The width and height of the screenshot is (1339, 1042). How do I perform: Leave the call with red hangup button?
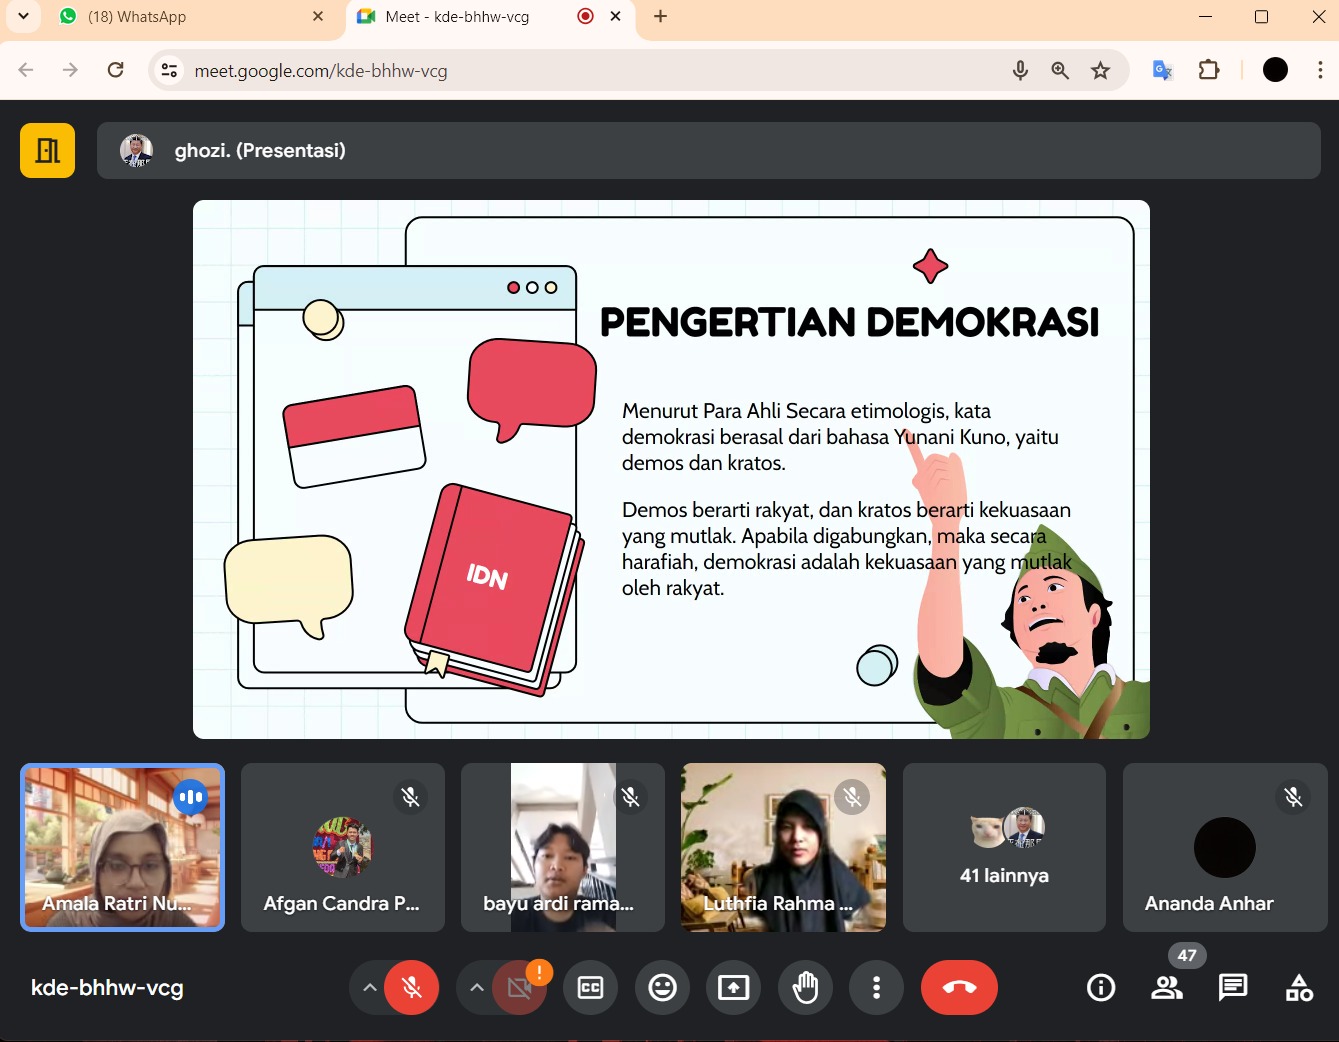958,988
